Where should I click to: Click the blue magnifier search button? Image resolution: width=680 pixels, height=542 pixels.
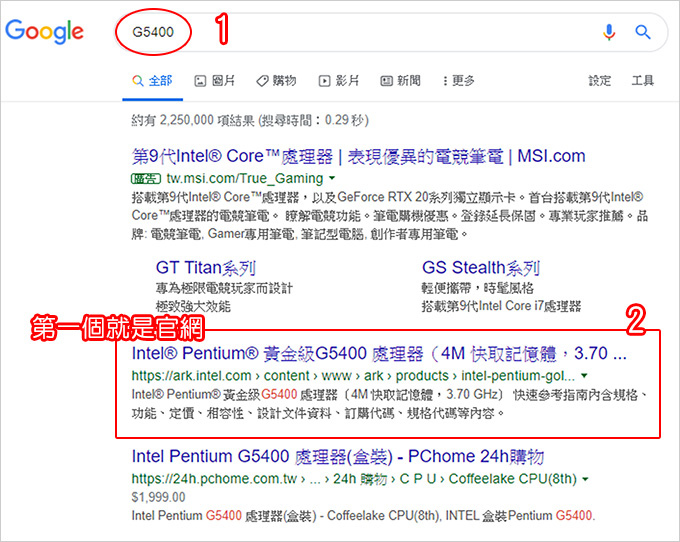coord(643,32)
